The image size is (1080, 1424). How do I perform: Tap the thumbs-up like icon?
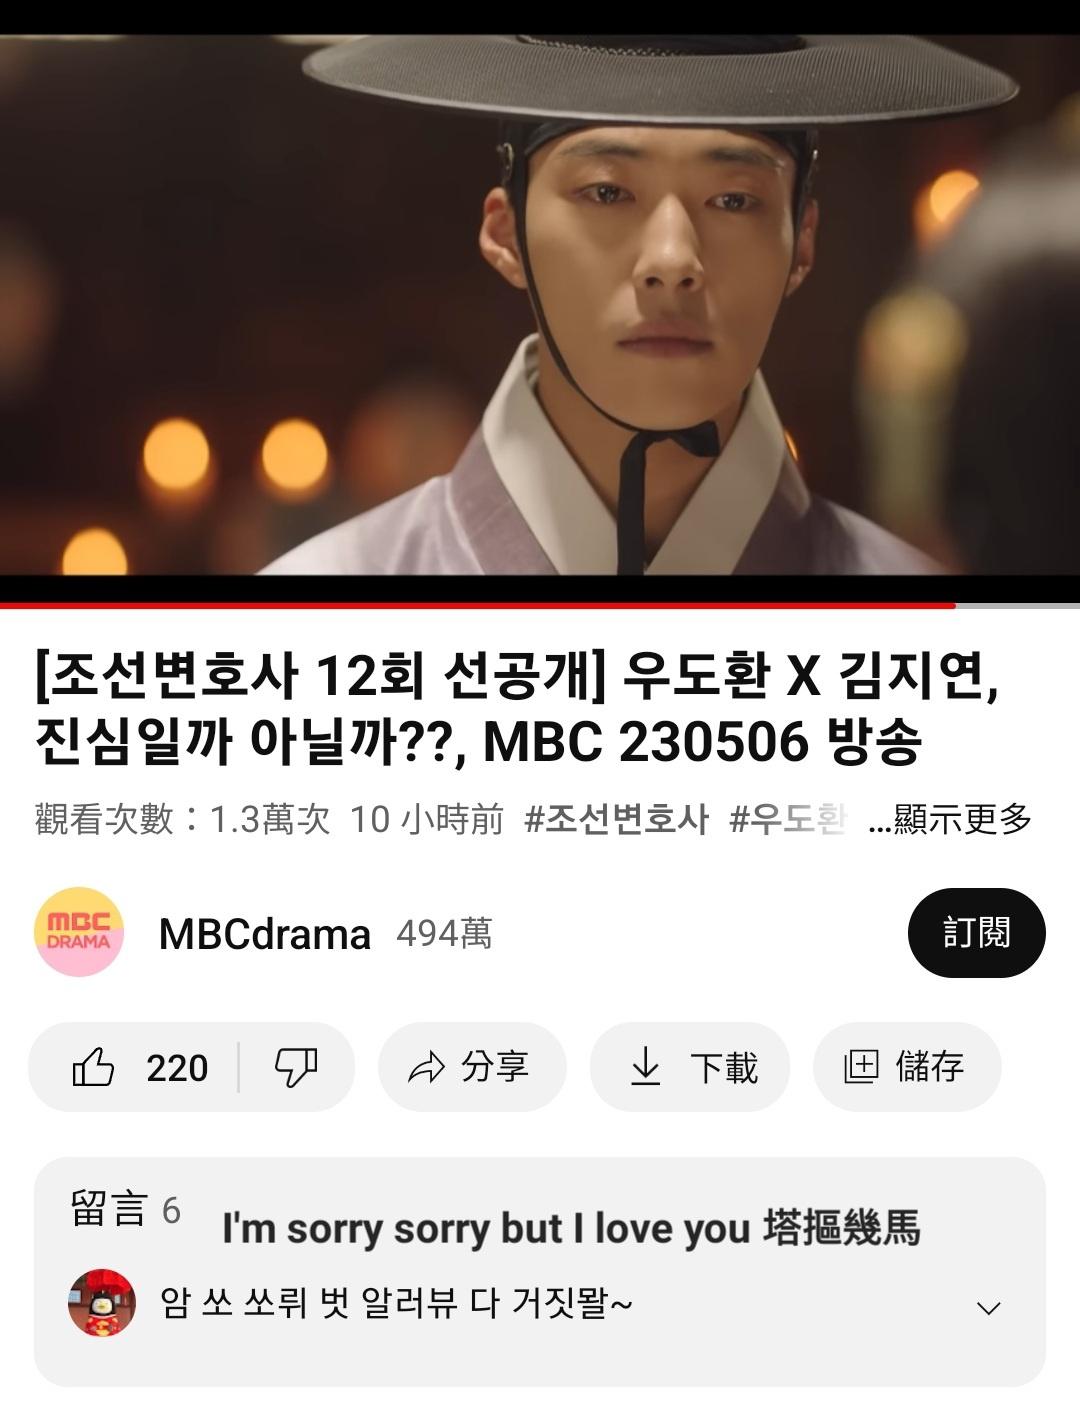point(93,1067)
